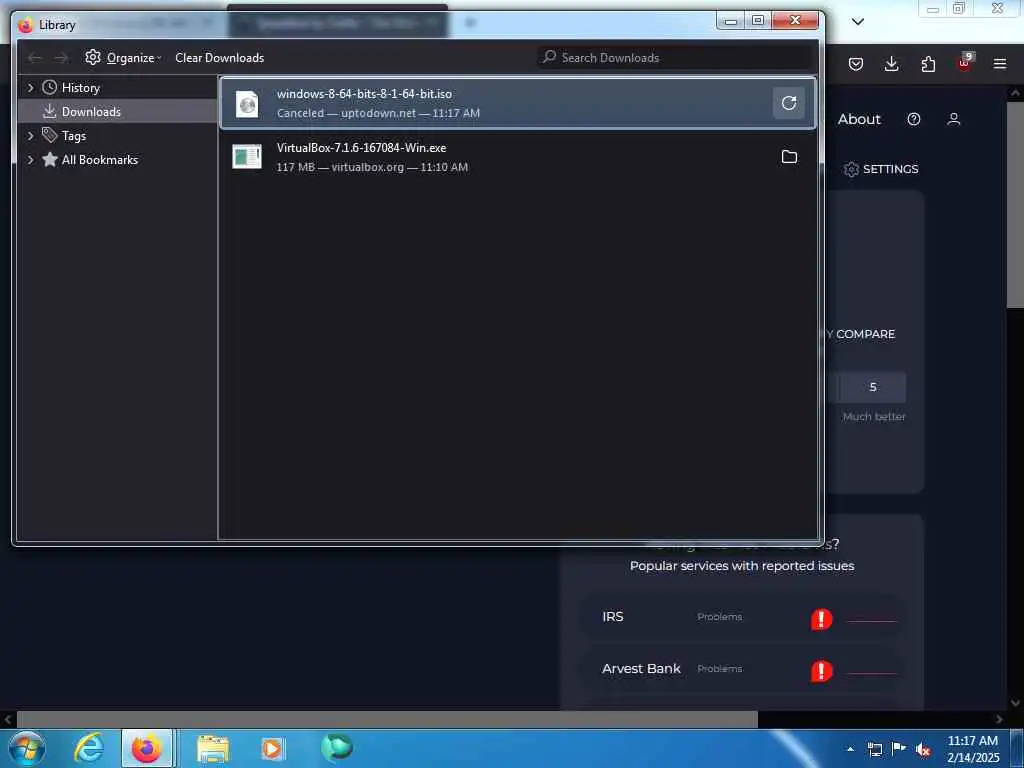
Task: Select Tags in the Library sidebar
Action: pyautogui.click(x=74, y=136)
